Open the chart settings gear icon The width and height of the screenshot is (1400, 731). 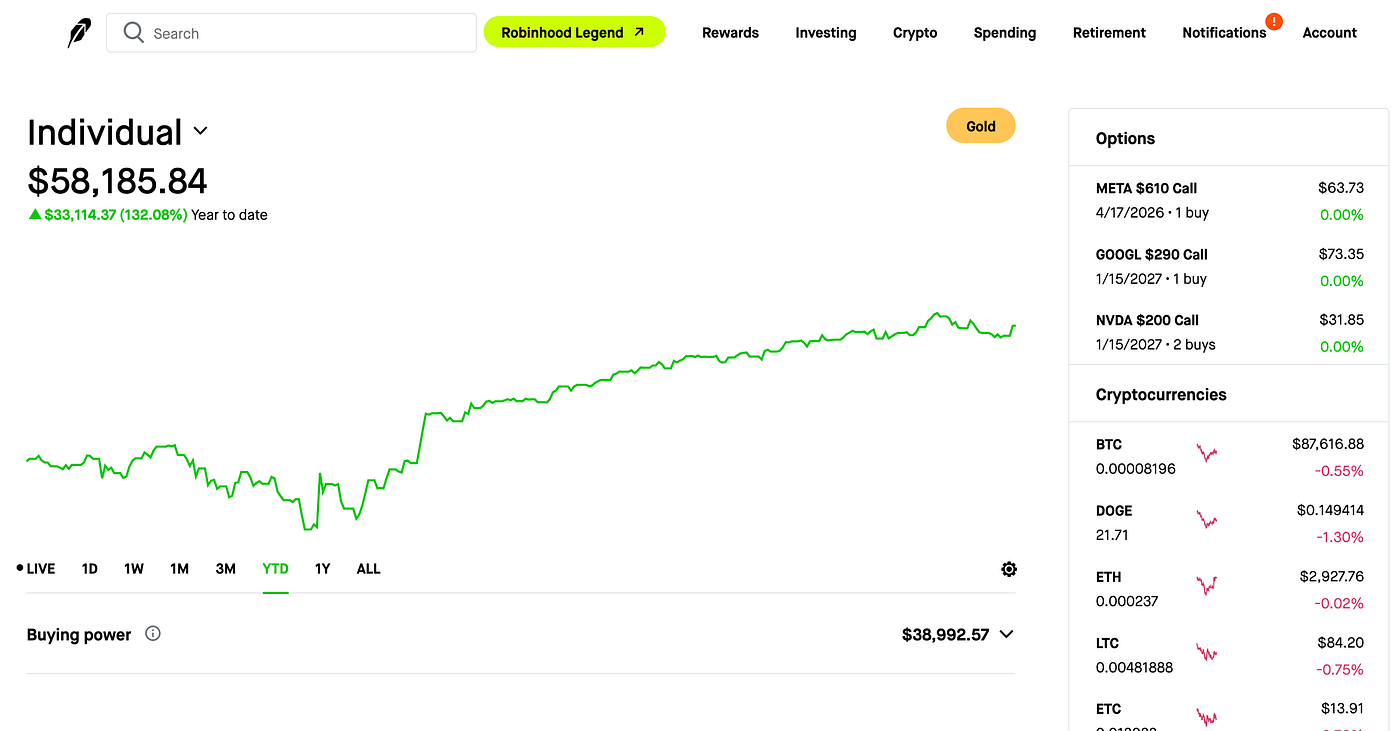[x=1009, y=569]
